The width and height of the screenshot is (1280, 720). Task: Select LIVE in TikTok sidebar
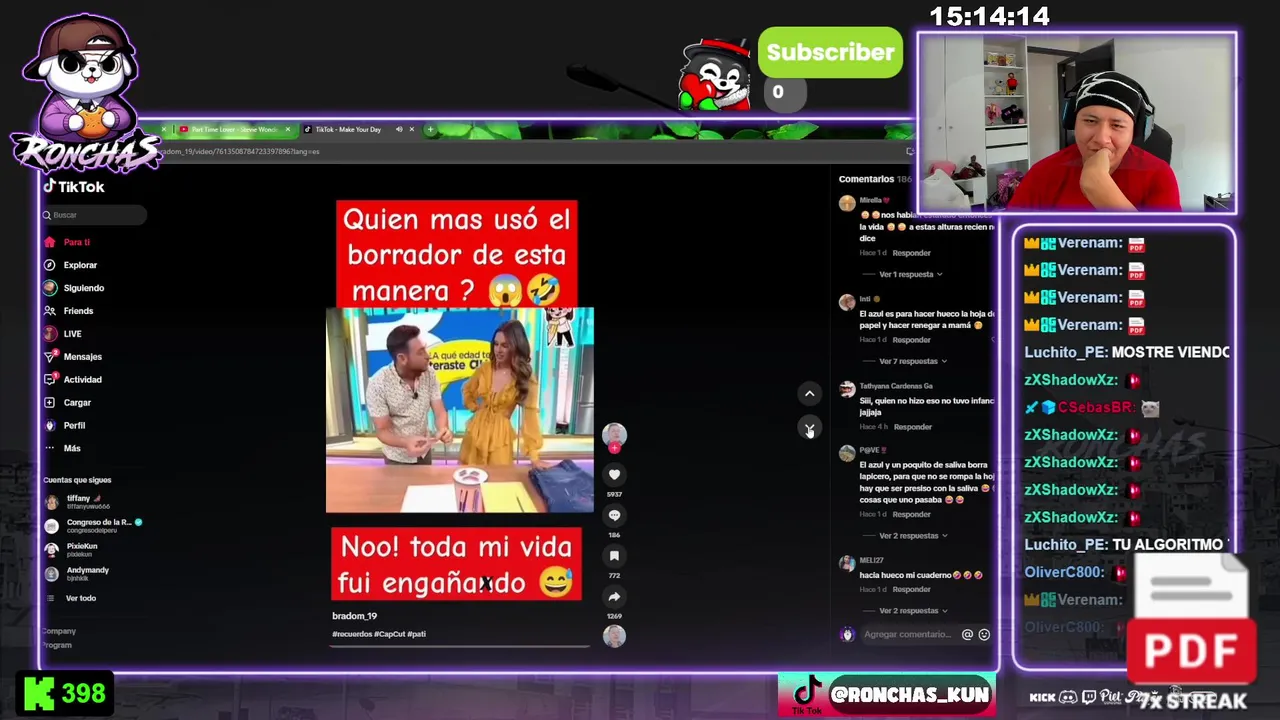tap(73, 334)
